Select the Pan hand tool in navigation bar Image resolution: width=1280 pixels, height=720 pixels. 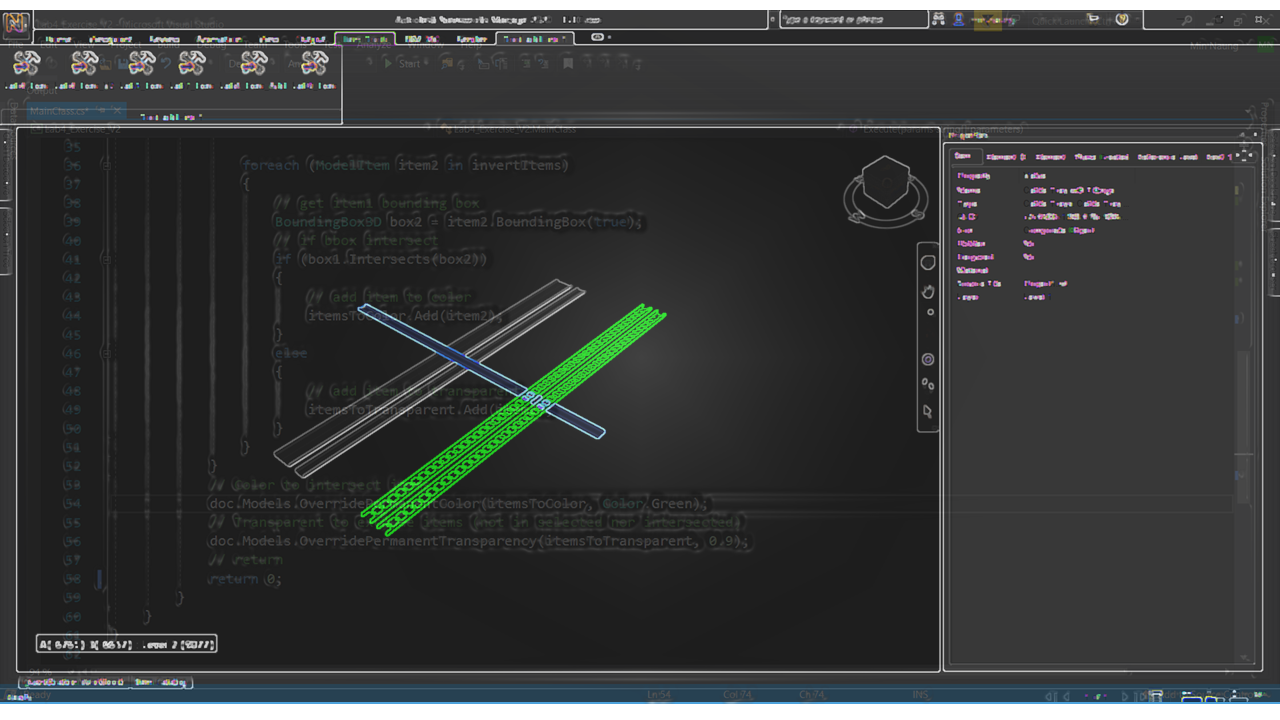(927, 291)
